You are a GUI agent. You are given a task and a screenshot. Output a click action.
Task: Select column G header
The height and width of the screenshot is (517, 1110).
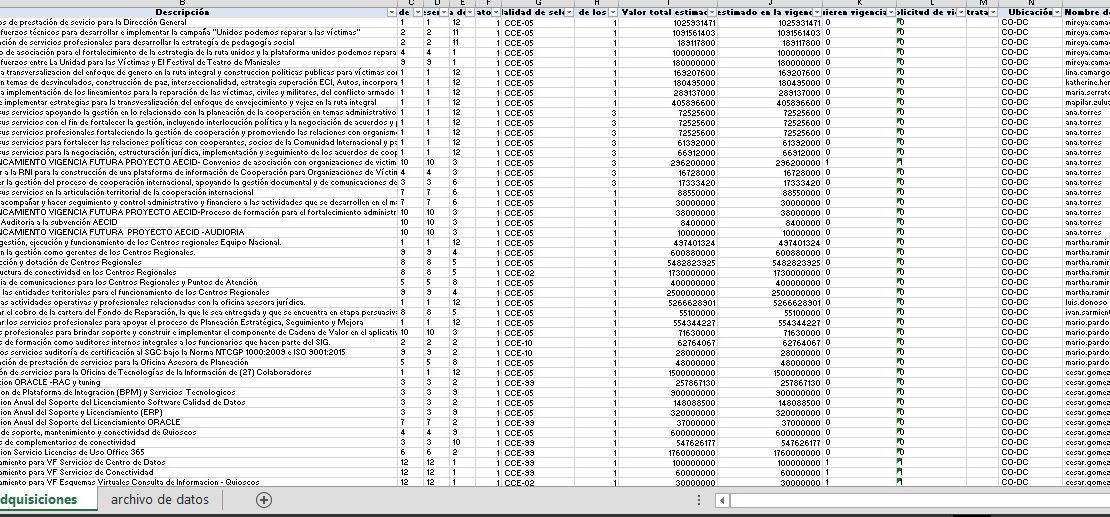539,4
